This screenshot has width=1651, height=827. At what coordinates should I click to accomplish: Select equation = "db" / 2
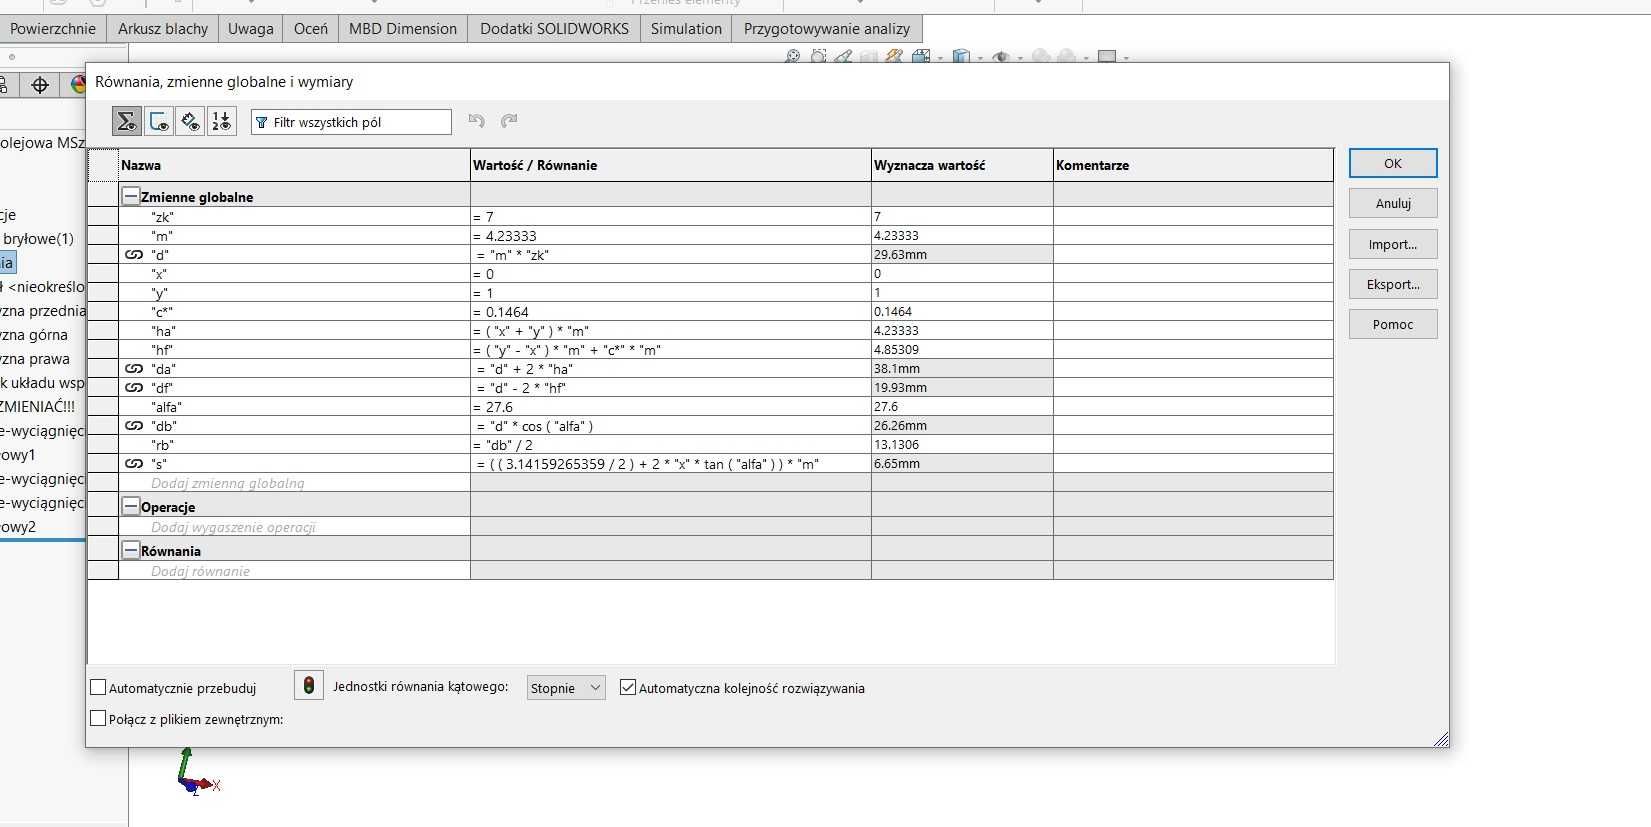tap(671, 445)
